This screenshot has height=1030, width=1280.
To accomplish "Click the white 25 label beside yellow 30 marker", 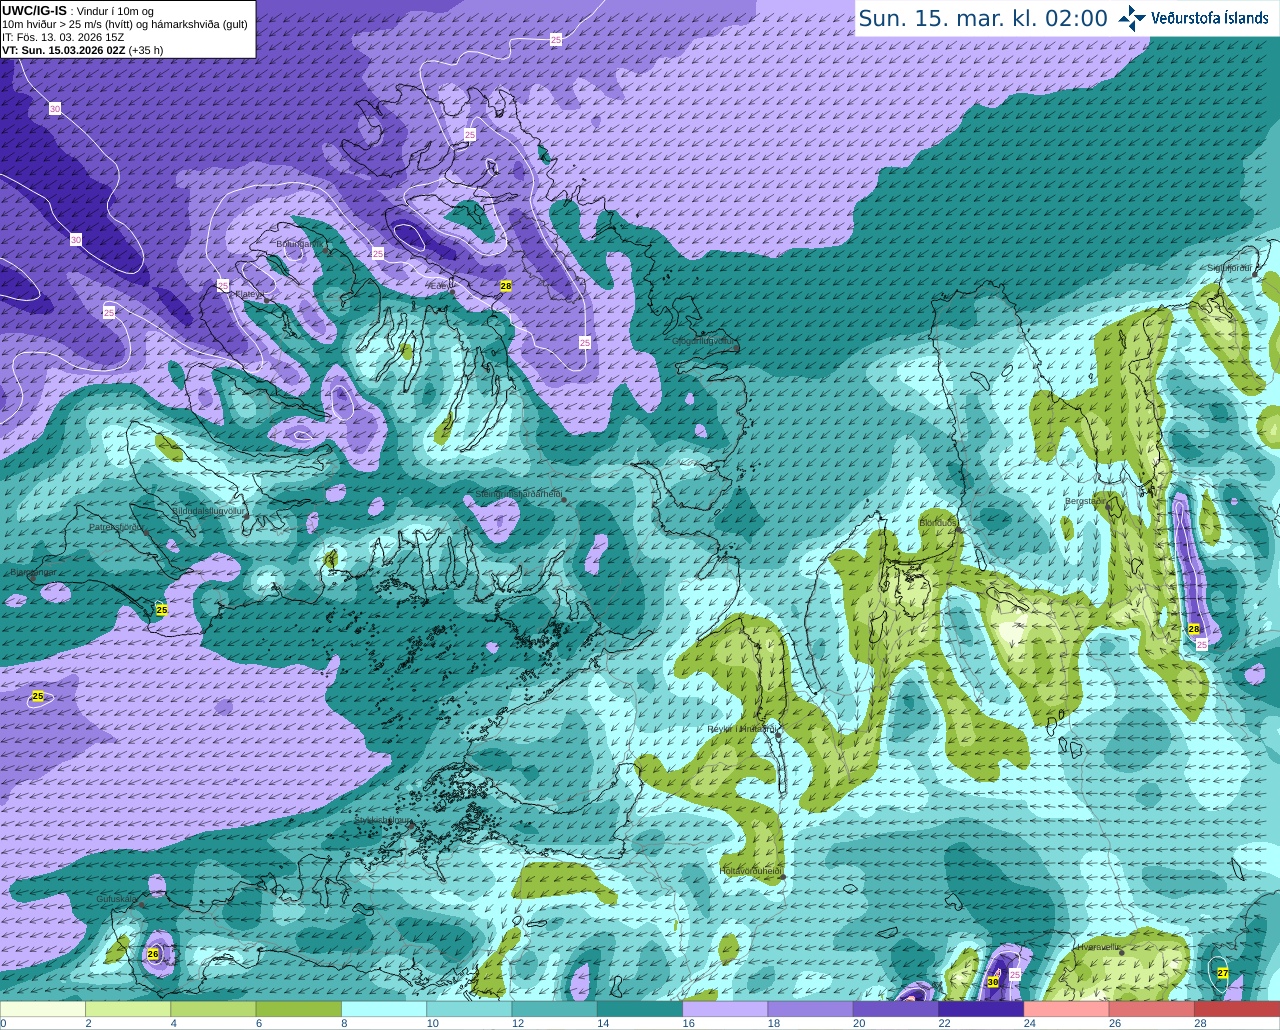I will (x=1015, y=974).
